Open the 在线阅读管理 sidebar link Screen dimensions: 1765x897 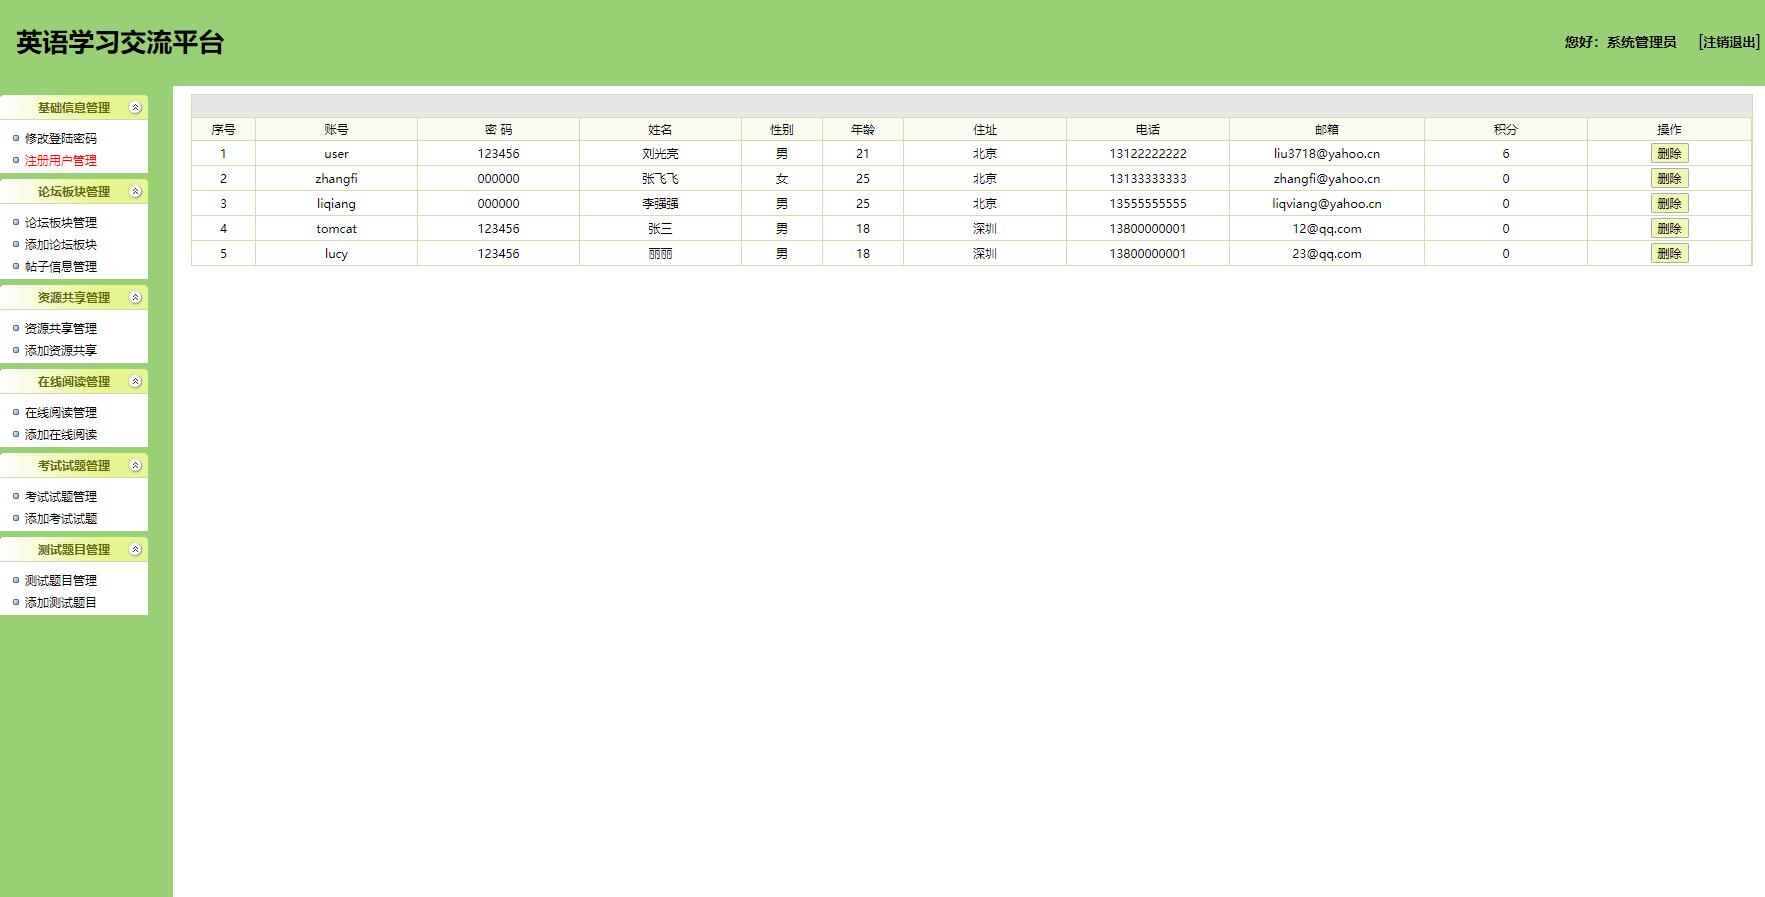pyautogui.click(x=61, y=413)
